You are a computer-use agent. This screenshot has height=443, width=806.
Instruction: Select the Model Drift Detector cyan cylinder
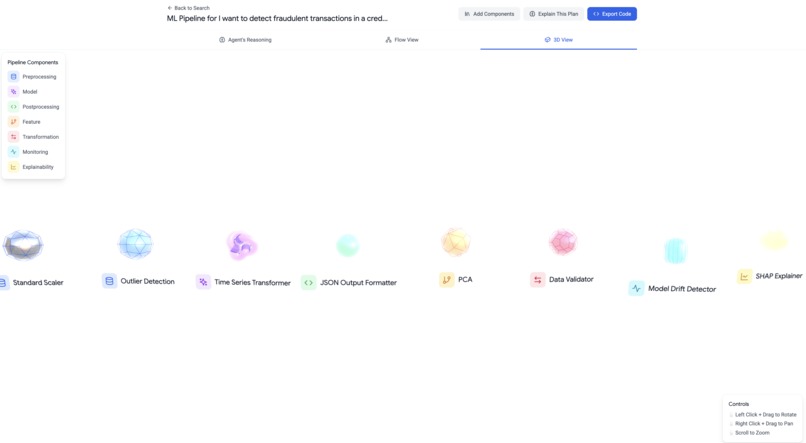[x=675, y=251]
